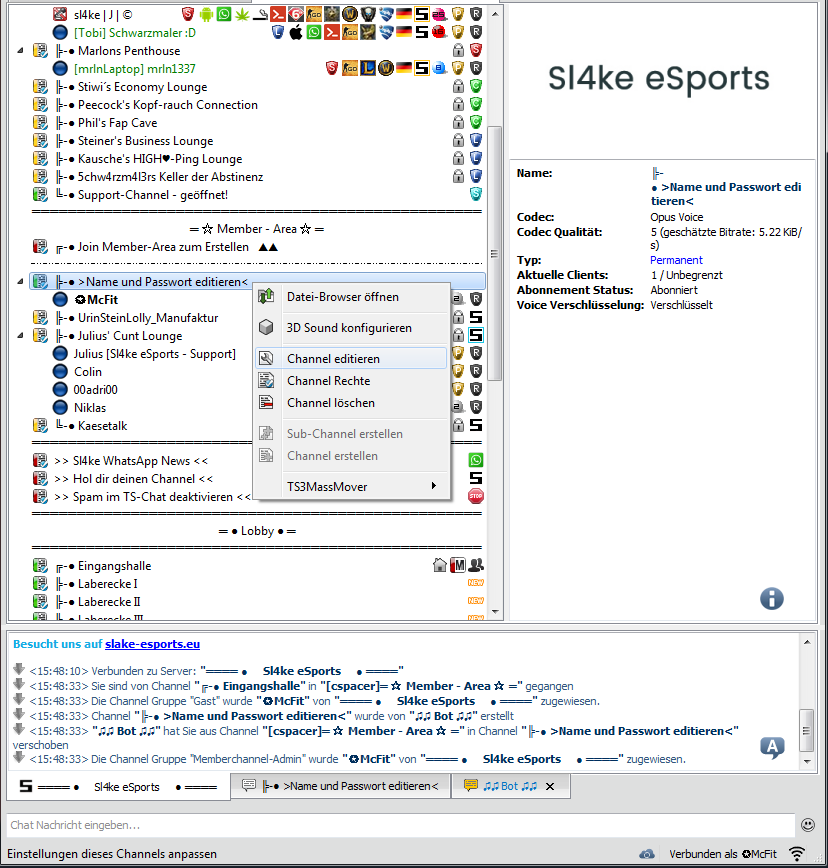Open the TS3MassMover submenu
The height and width of the screenshot is (868, 828).
[353, 487]
